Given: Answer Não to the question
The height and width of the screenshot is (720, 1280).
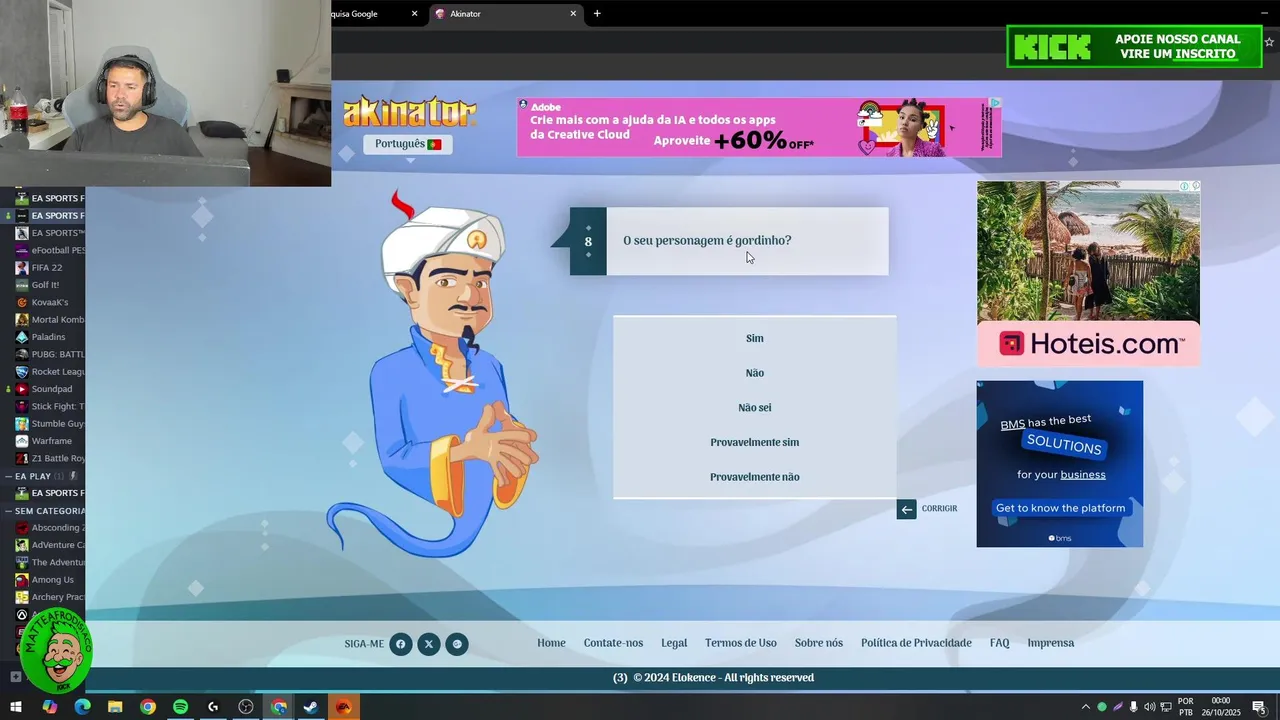Looking at the screenshot, I should point(755,373).
